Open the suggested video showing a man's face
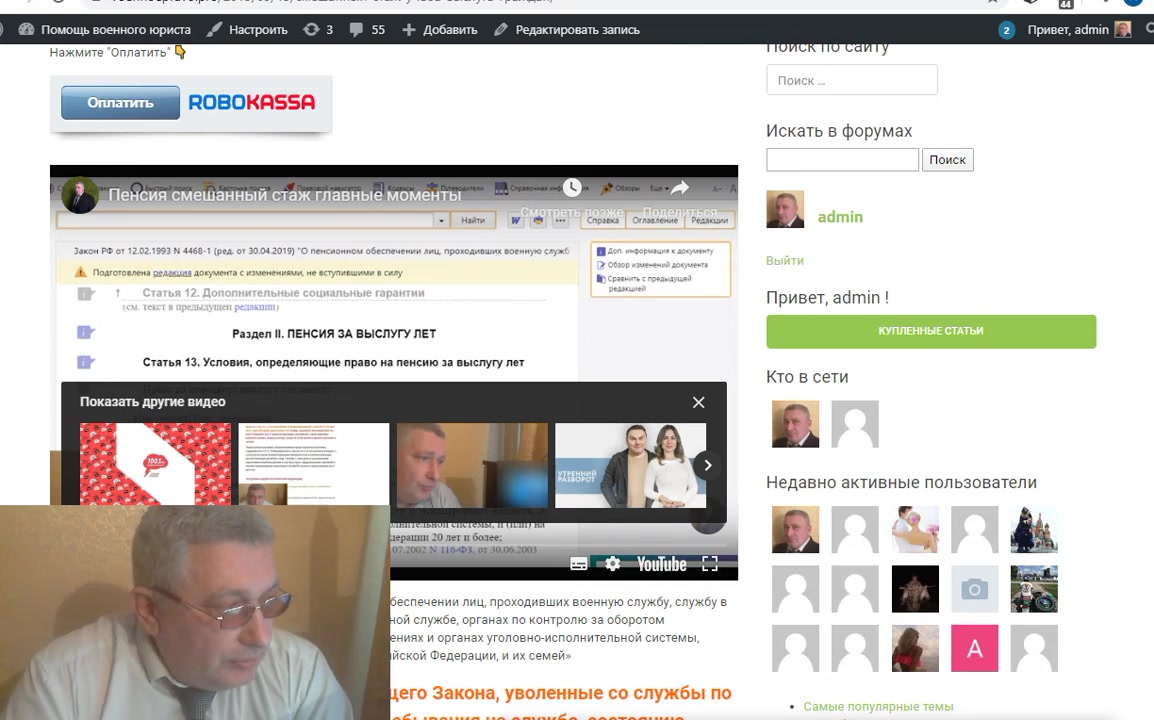 point(472,465)
